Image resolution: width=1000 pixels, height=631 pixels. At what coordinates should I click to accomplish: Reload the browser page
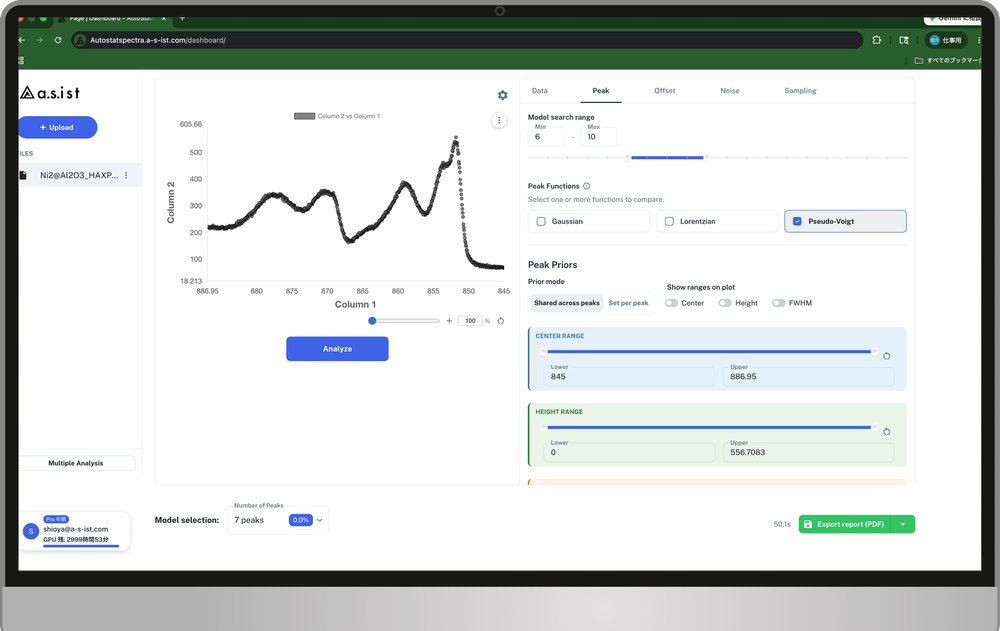pyautogui.click(x=58, y=40)
